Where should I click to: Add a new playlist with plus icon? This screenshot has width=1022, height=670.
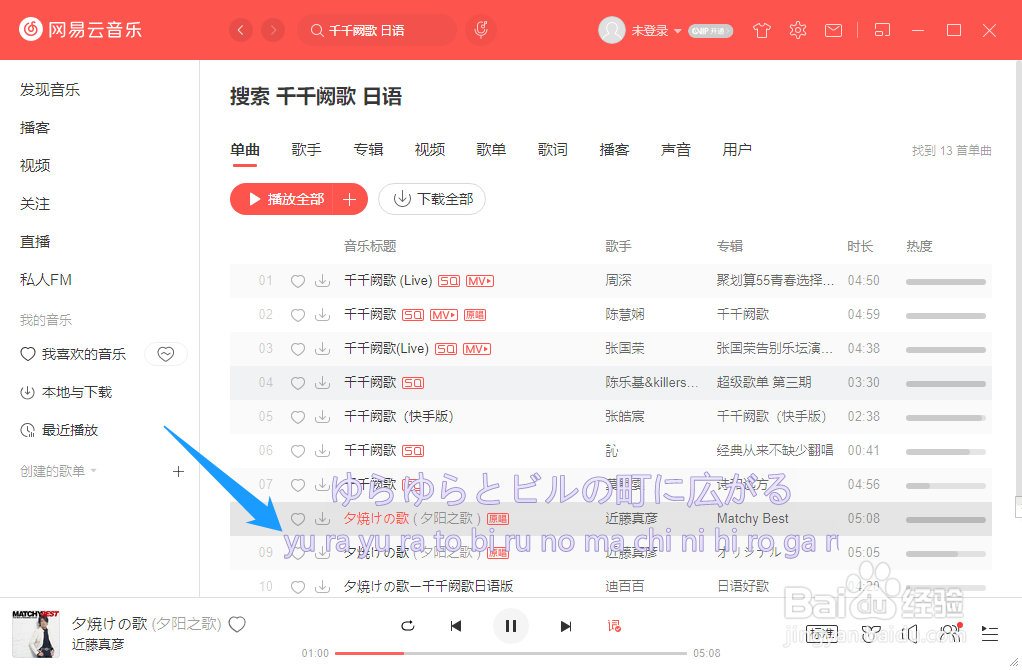(179, 471)
